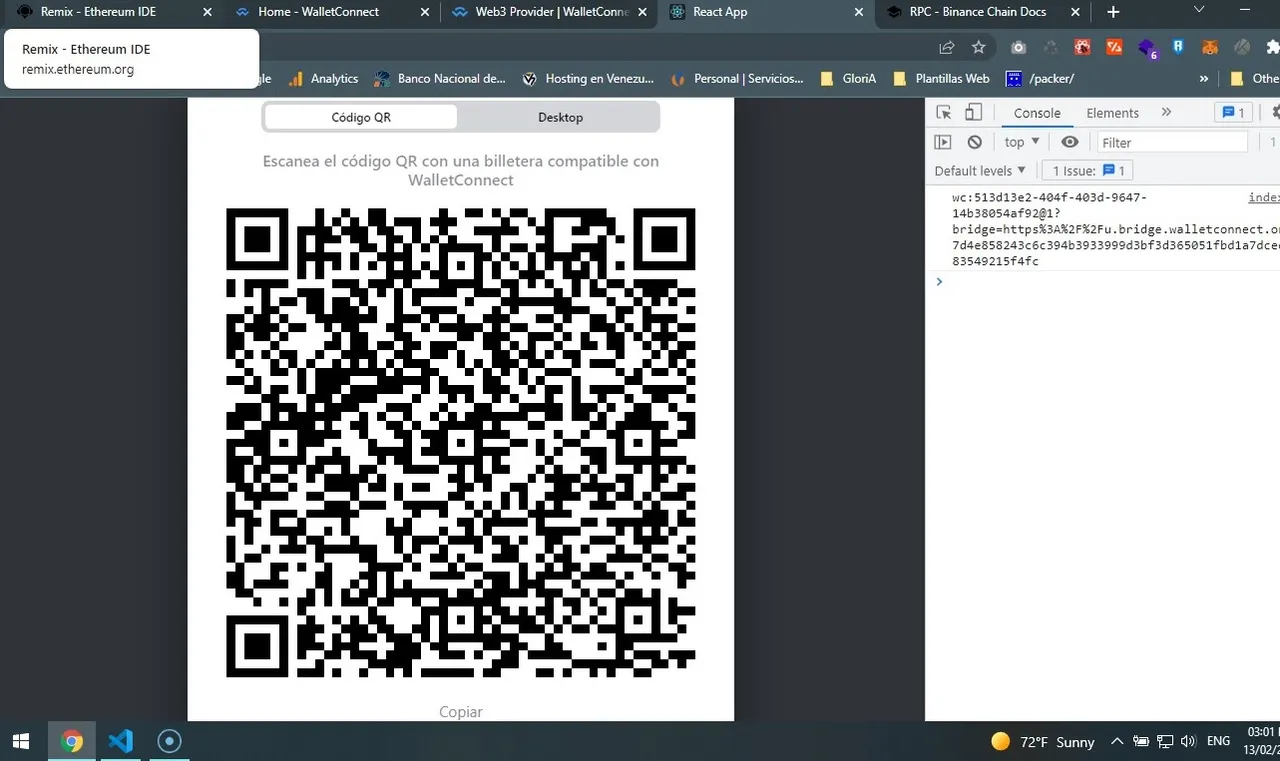The width and height of the screenshot is (1280, 761).
Task: Close the Remix - Ethereum IDE tab
Action: (x=207, y=12)
